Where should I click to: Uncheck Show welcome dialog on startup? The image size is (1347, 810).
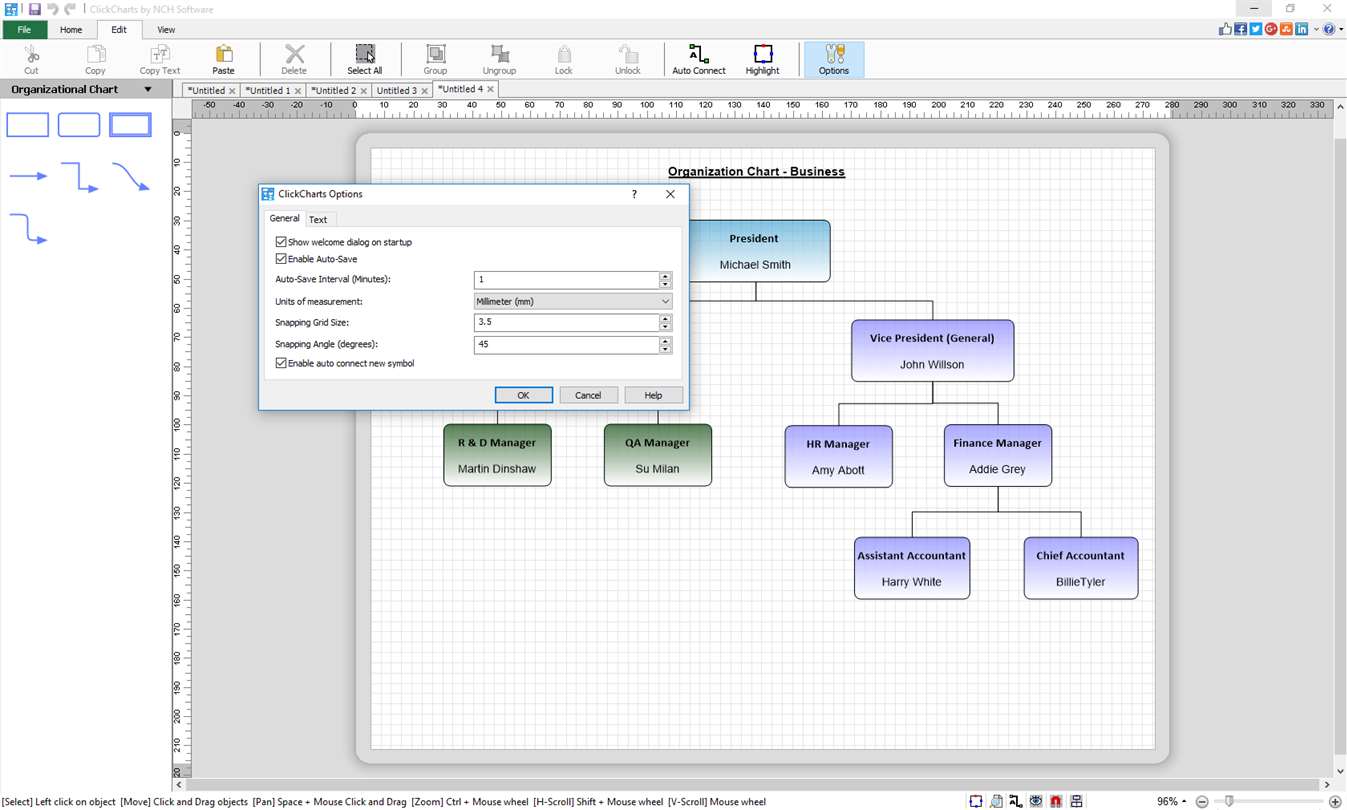pos(281,242)
